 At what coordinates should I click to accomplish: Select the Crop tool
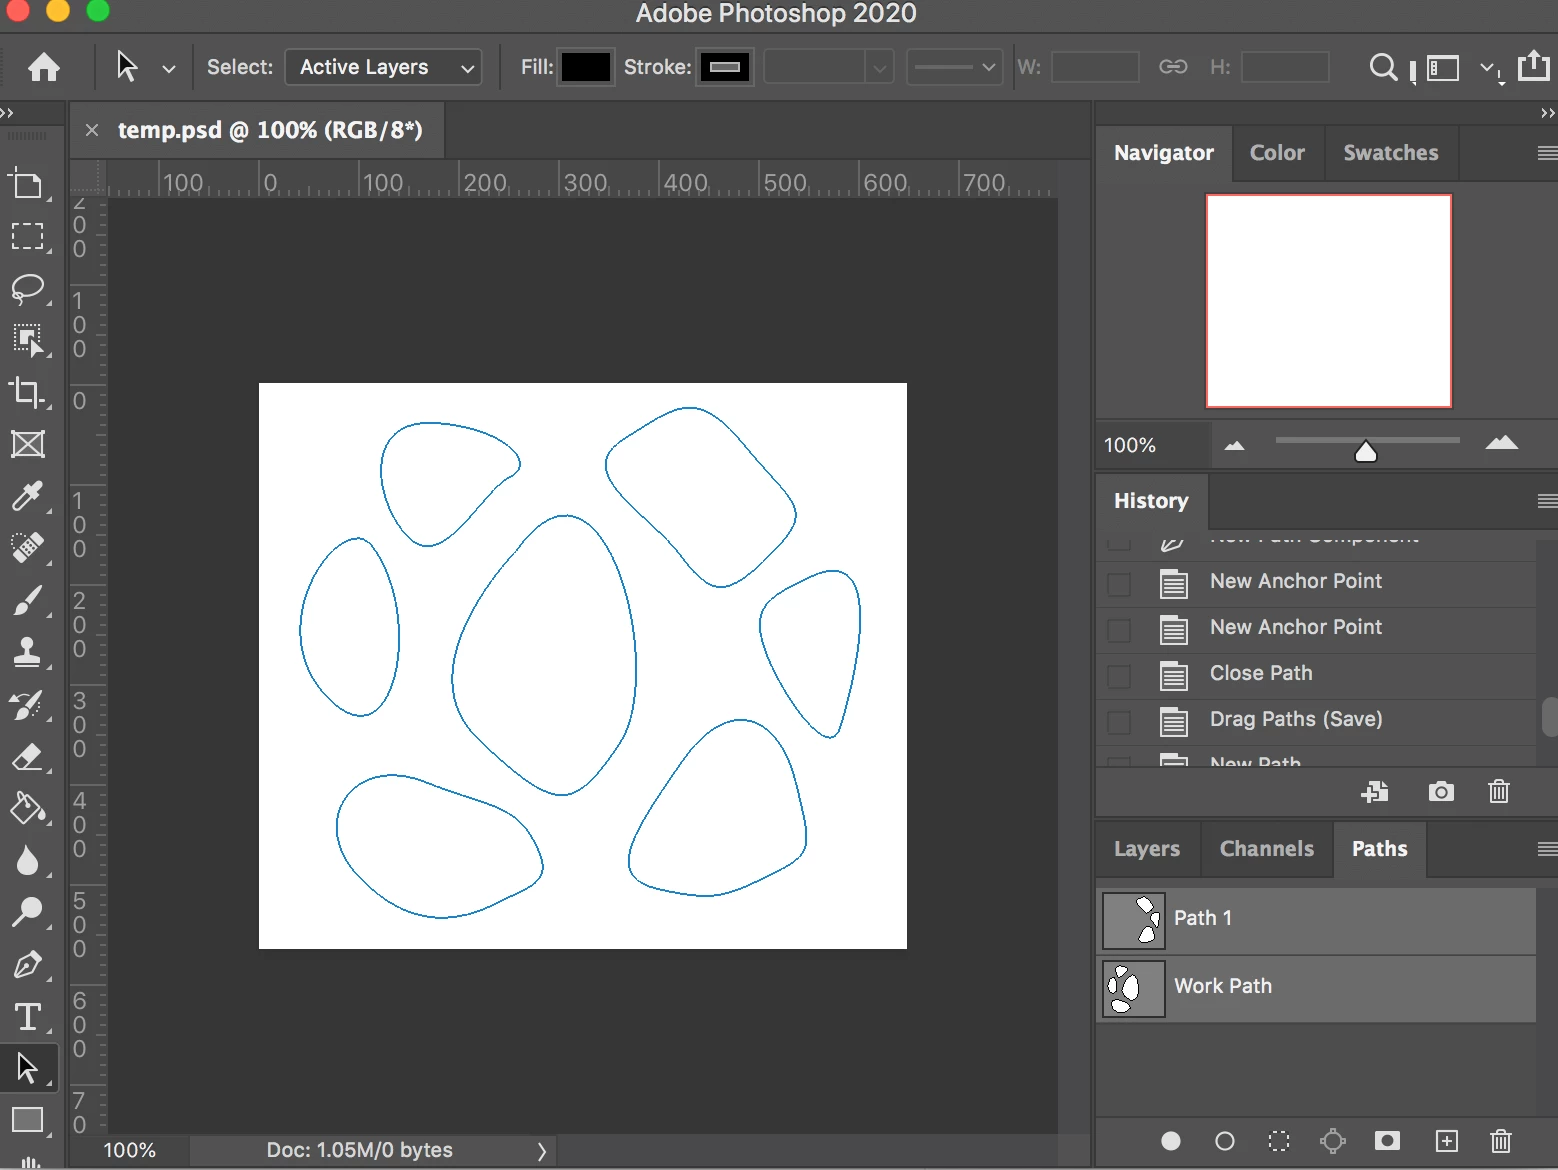pos(27,392)
